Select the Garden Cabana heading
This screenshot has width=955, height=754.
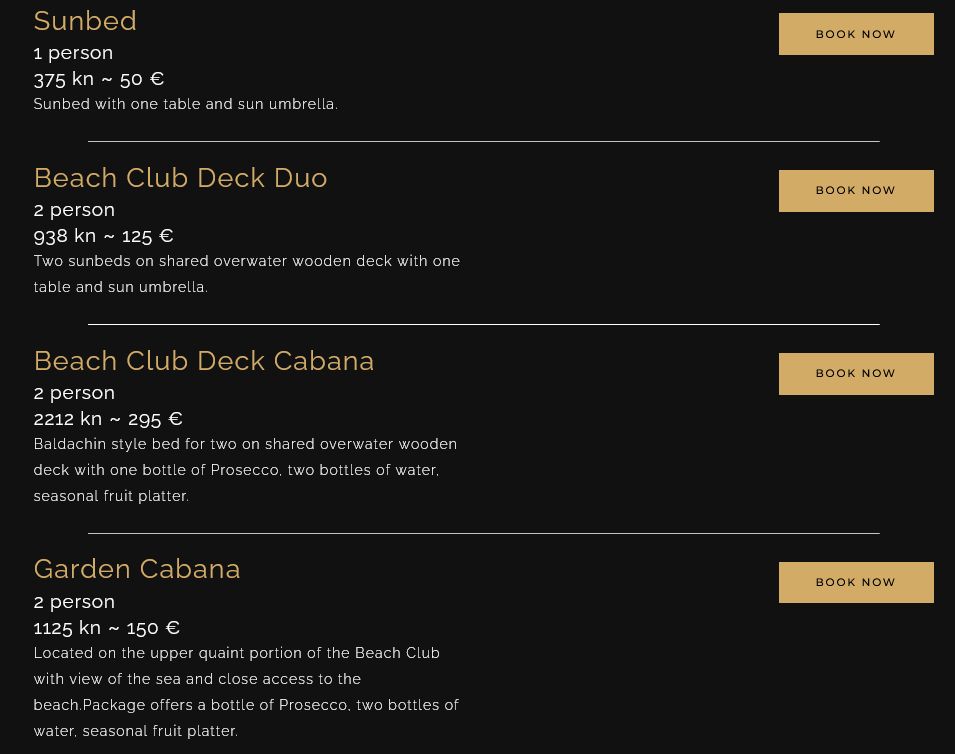pyautogui.click(x=137, y=569)
